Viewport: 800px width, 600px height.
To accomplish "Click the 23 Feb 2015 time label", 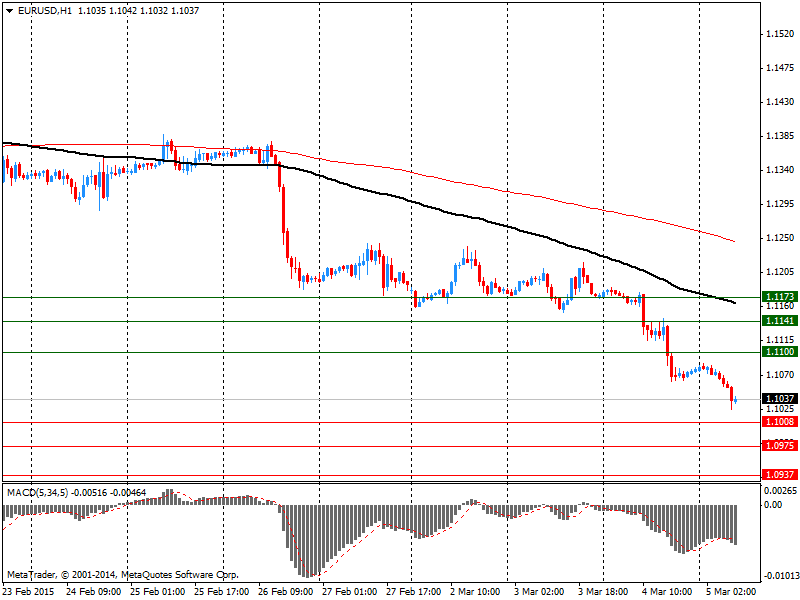I will pyautogui.click(x=29, y=591).
